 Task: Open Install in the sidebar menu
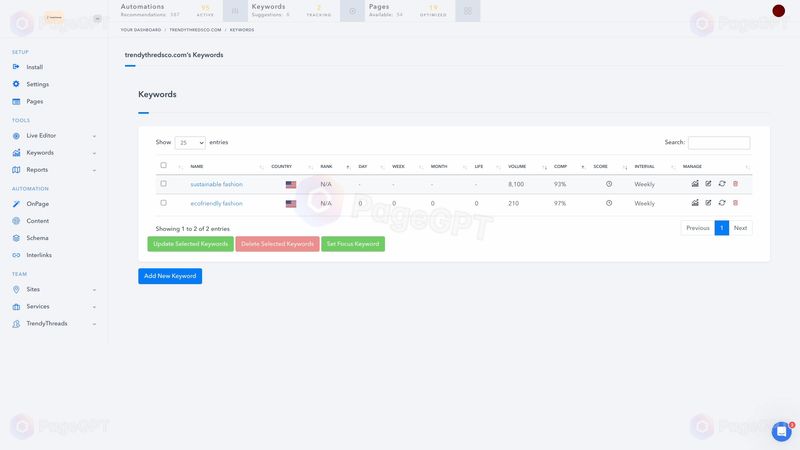pos(35,67)
